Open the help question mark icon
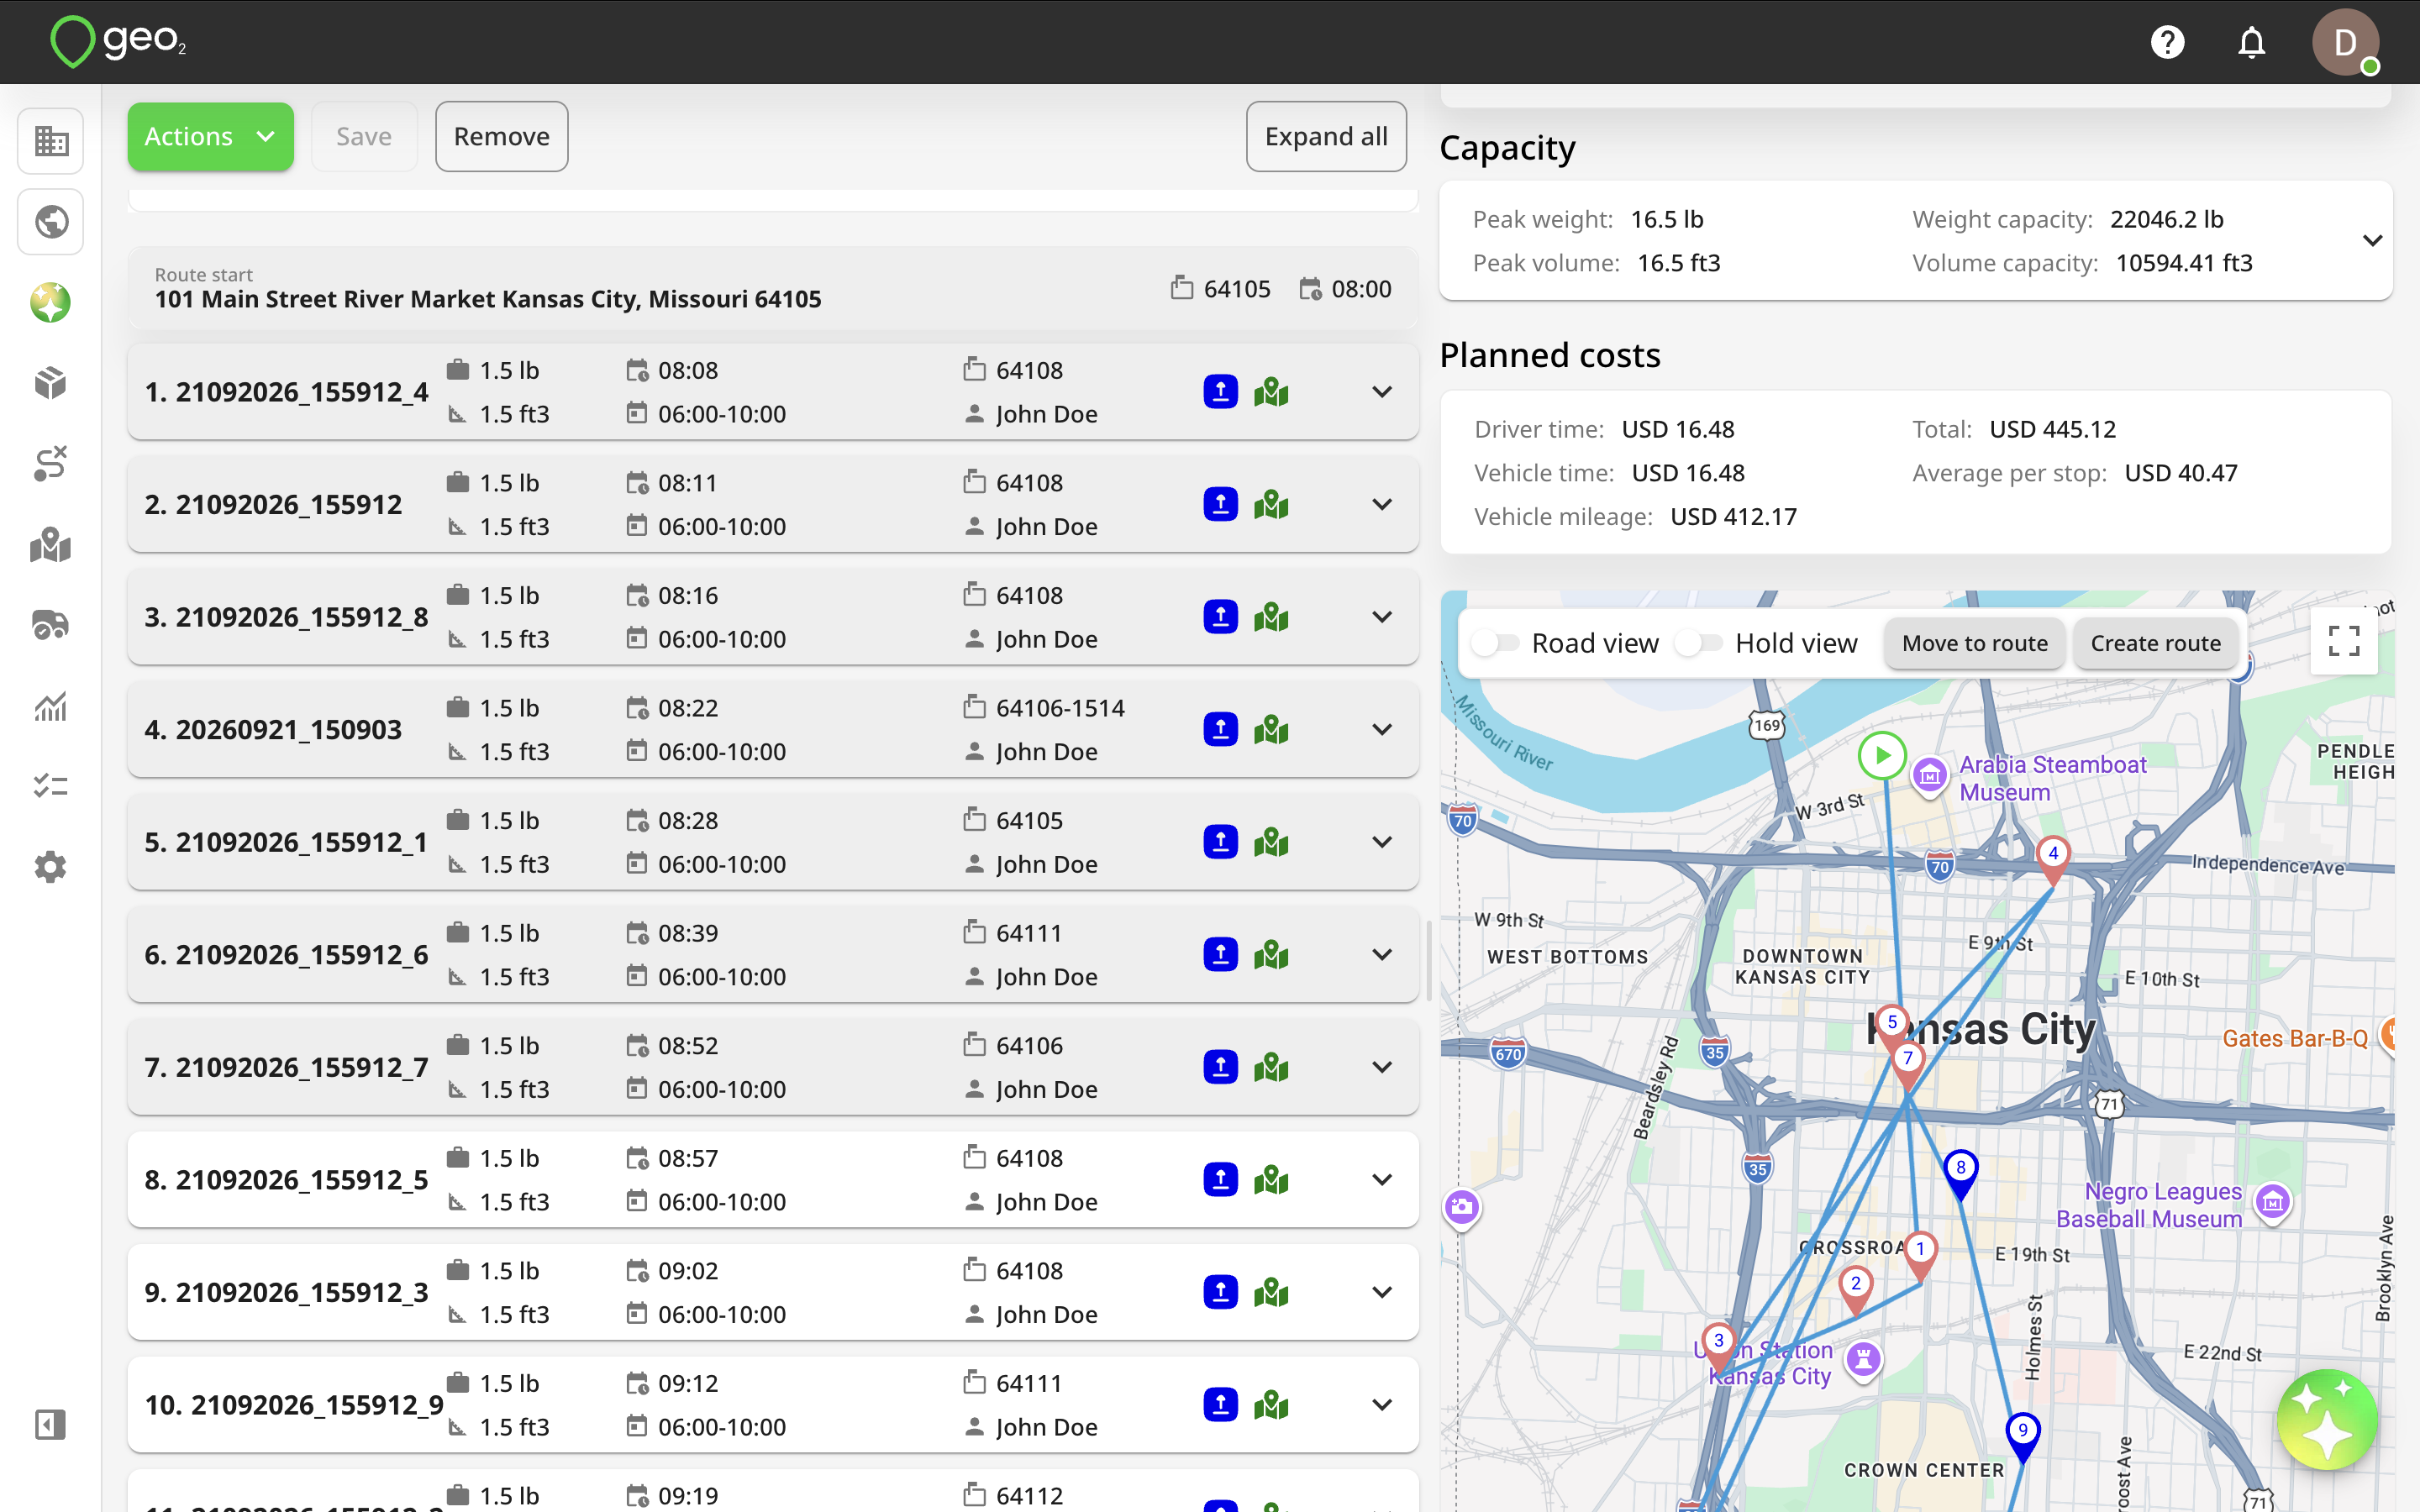Viewport: 2420px width, 1512px height. [x=2167, y=42]
